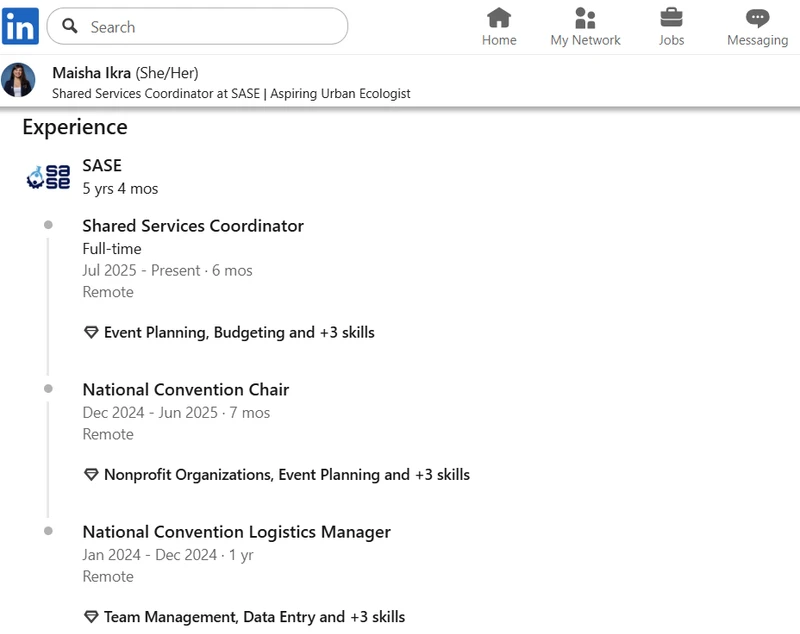The image size is (800, 634).
Task: Open the My Network people icon
Action: tap(585, 18)
